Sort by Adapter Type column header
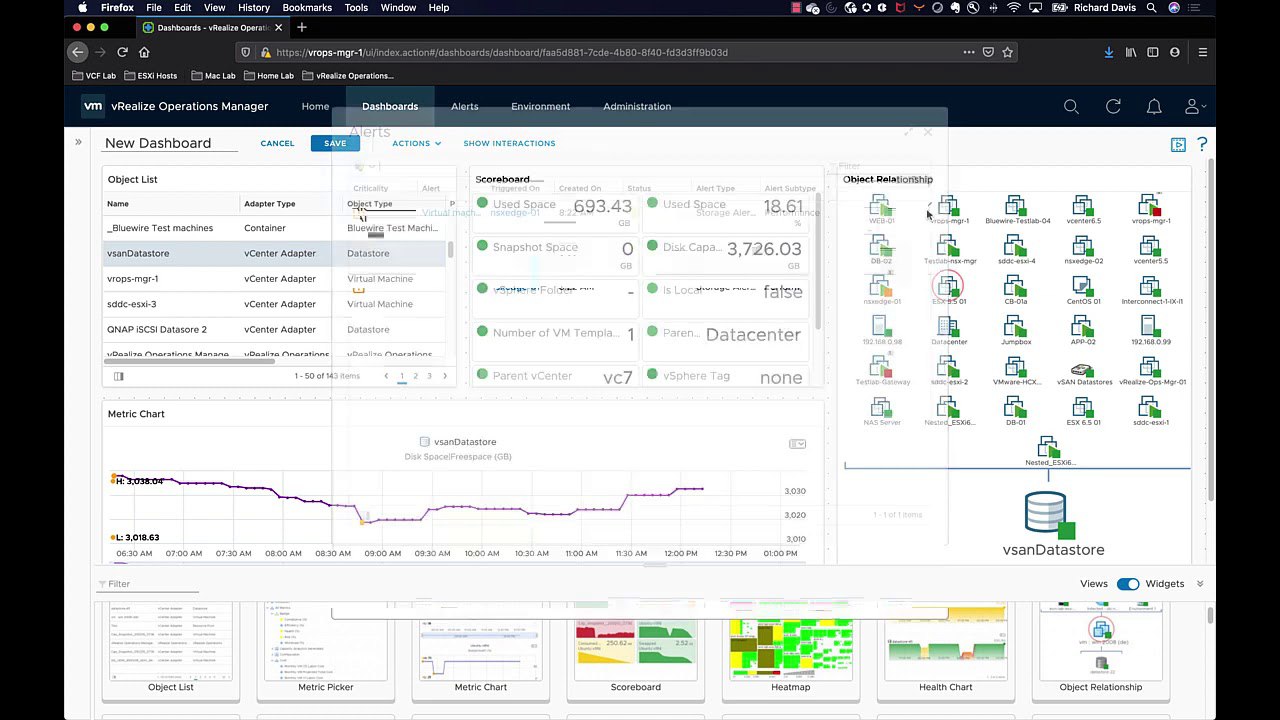Image resolution: width=1280 pixels, height=720 pixels. click(x=270, y=204)
